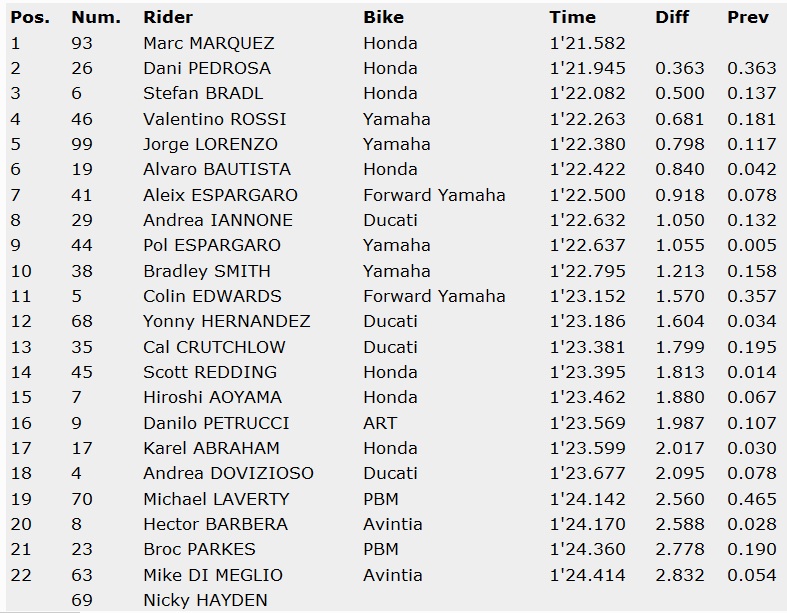Click the Num. column header
The width and height of the screenshot is (787, 613).
tap(96, 17)
